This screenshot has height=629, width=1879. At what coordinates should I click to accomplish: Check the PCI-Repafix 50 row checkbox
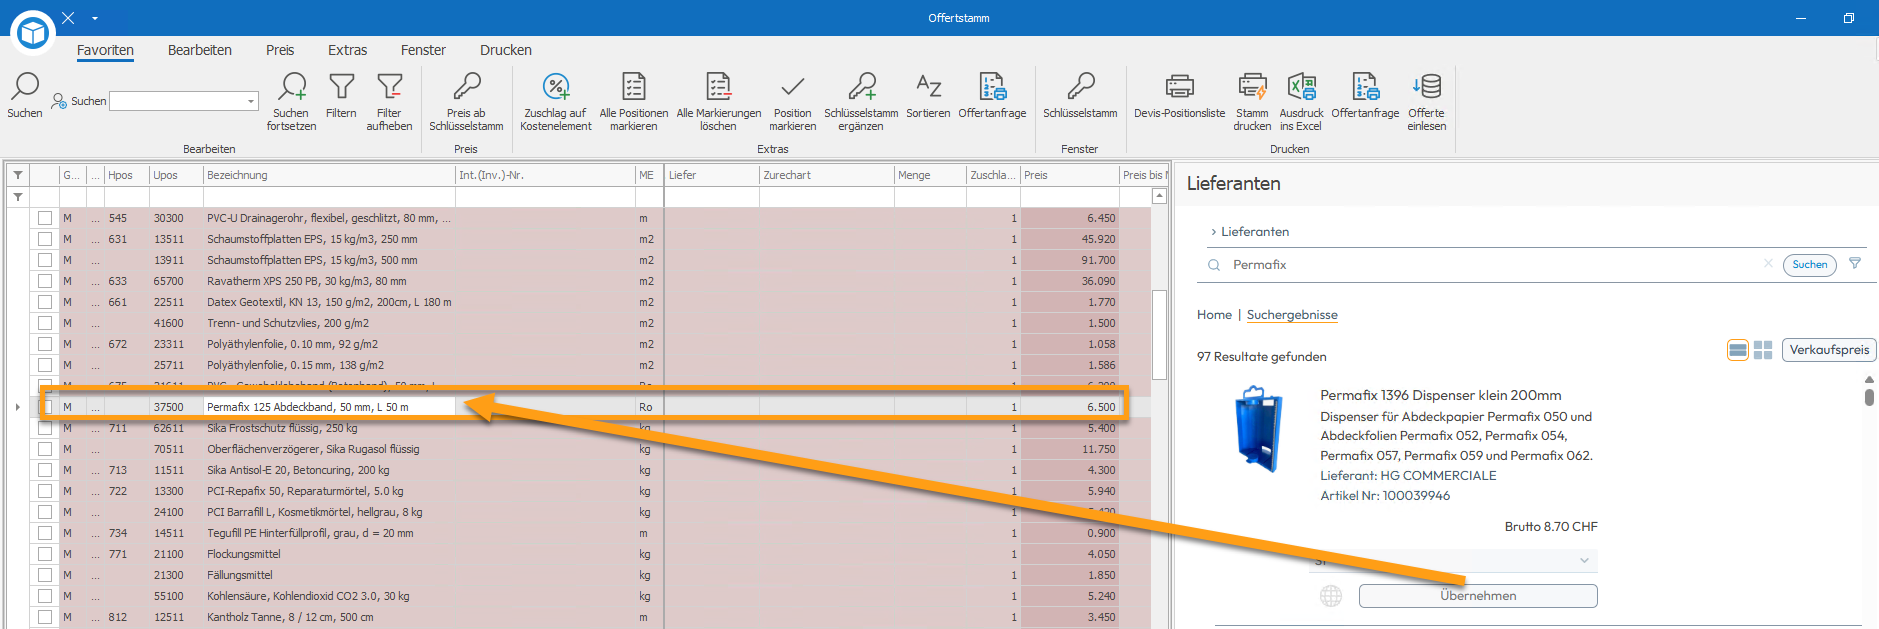(45, 491)
